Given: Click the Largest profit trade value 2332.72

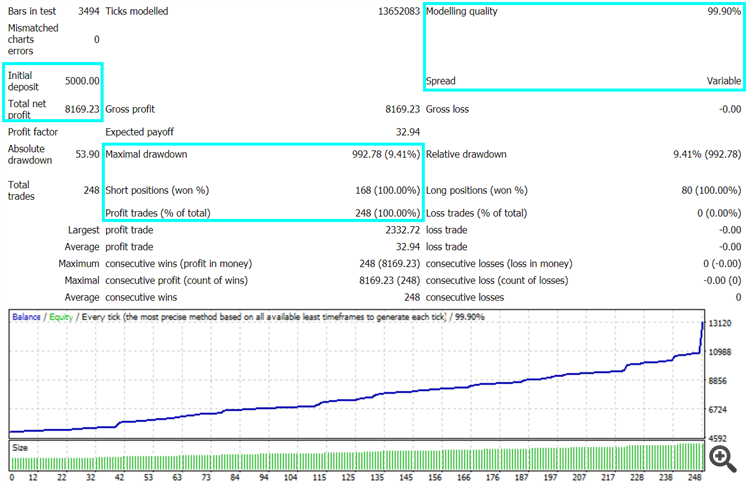Looking at the screenshot, I should point(393,230).
